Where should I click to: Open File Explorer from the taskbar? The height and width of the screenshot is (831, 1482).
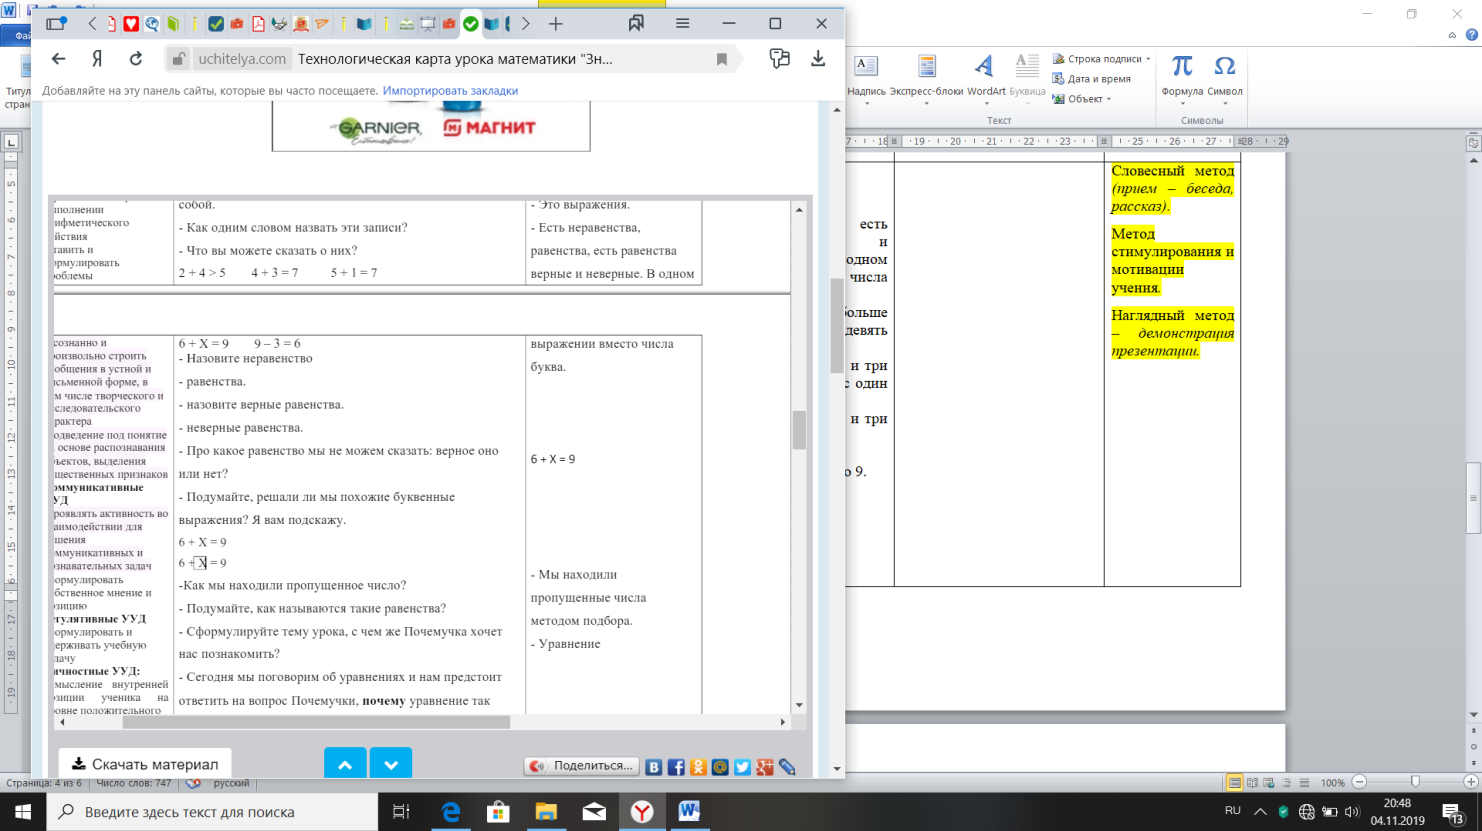[x=546, y=812]
